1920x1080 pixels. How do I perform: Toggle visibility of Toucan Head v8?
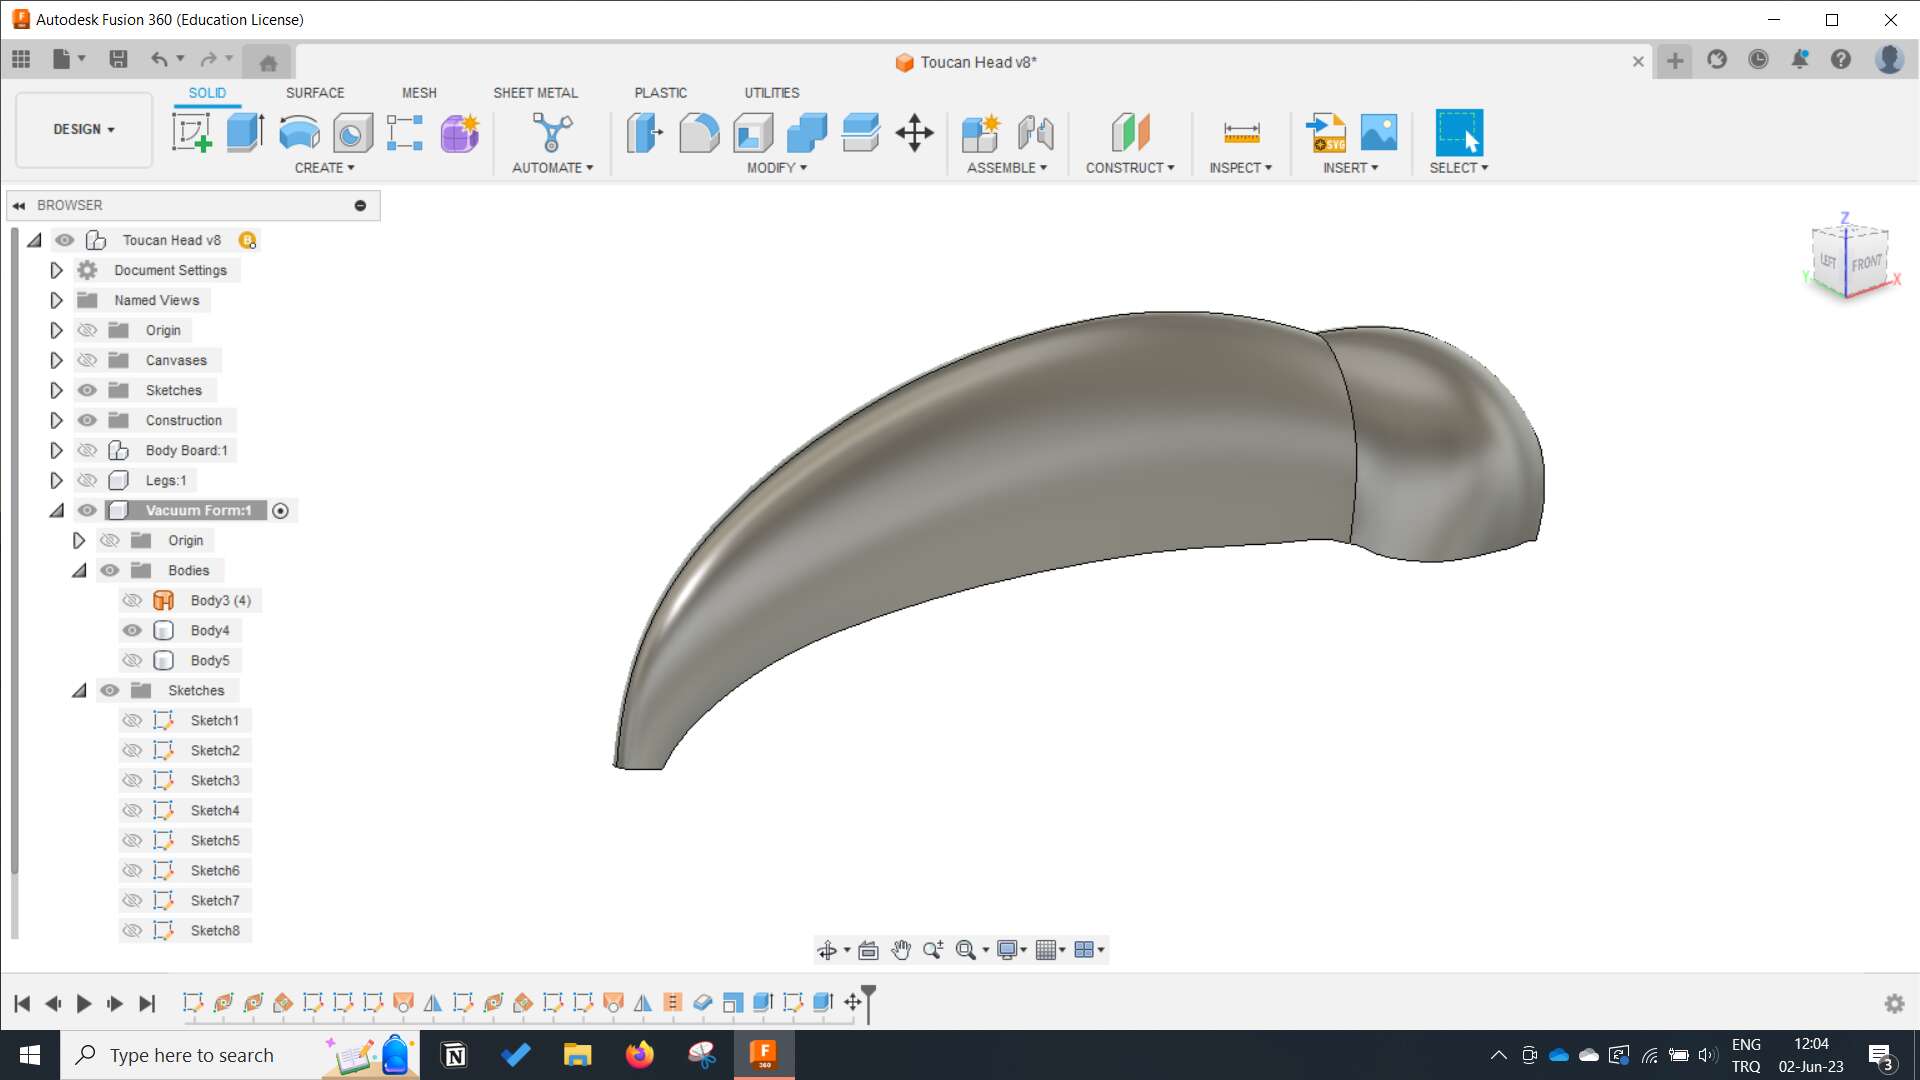65,240
